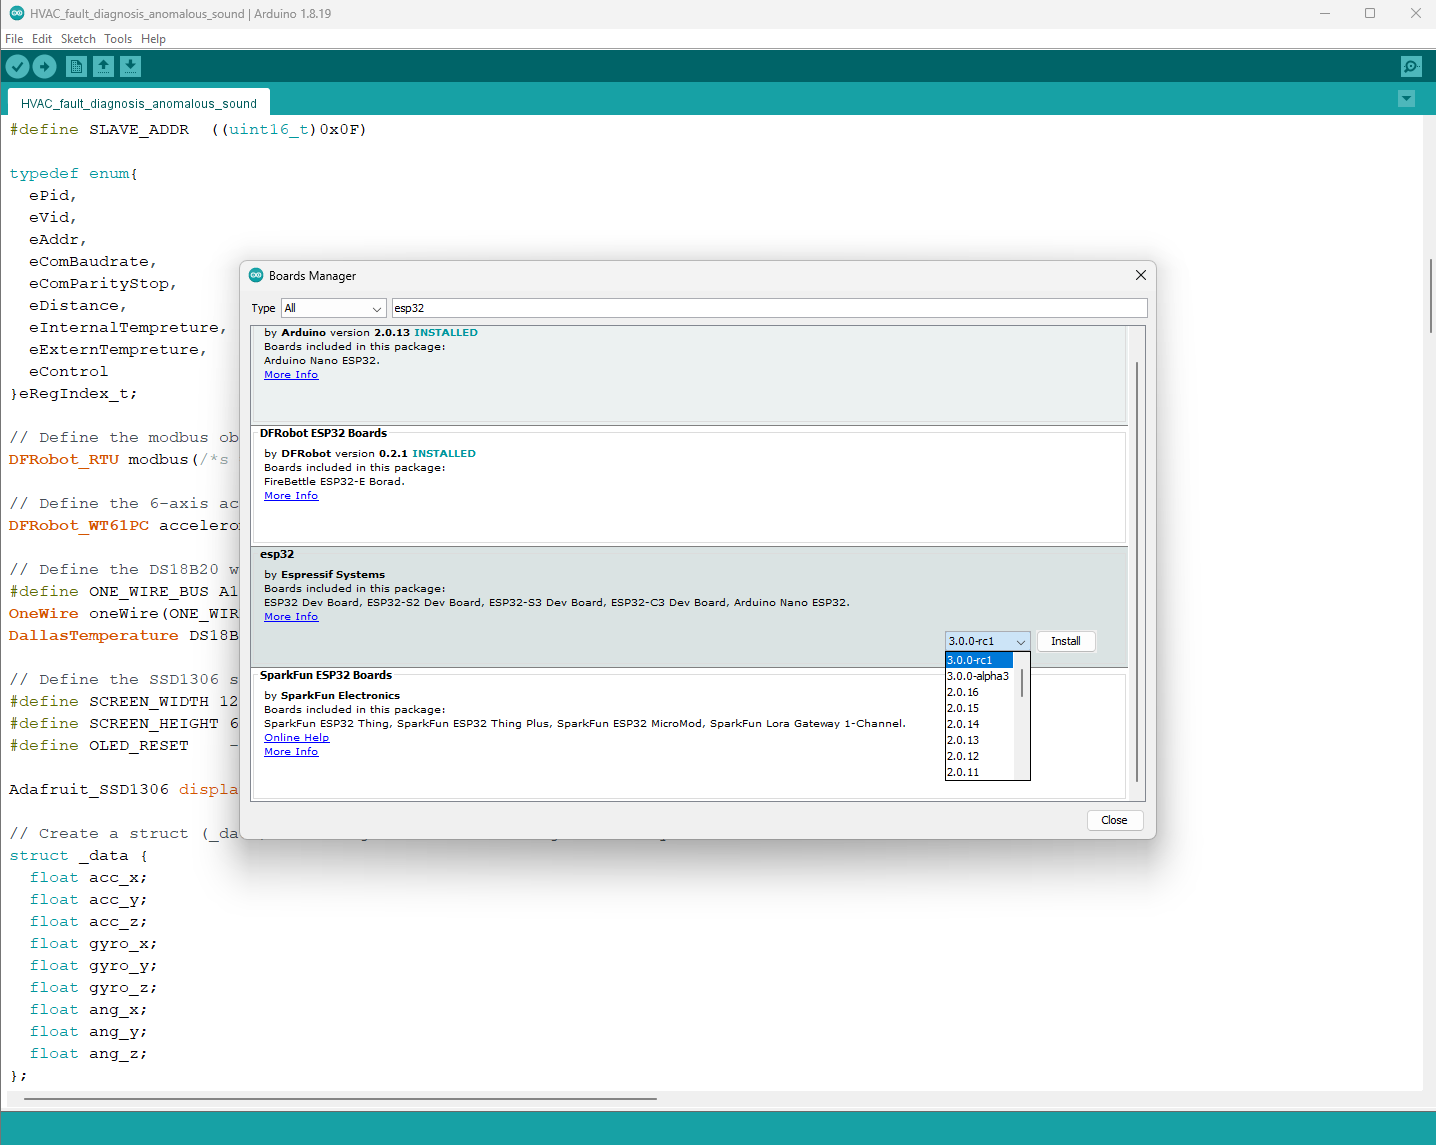
Task: Click the Boards Manager vertical scrollbar
Action: point(1137,570)
